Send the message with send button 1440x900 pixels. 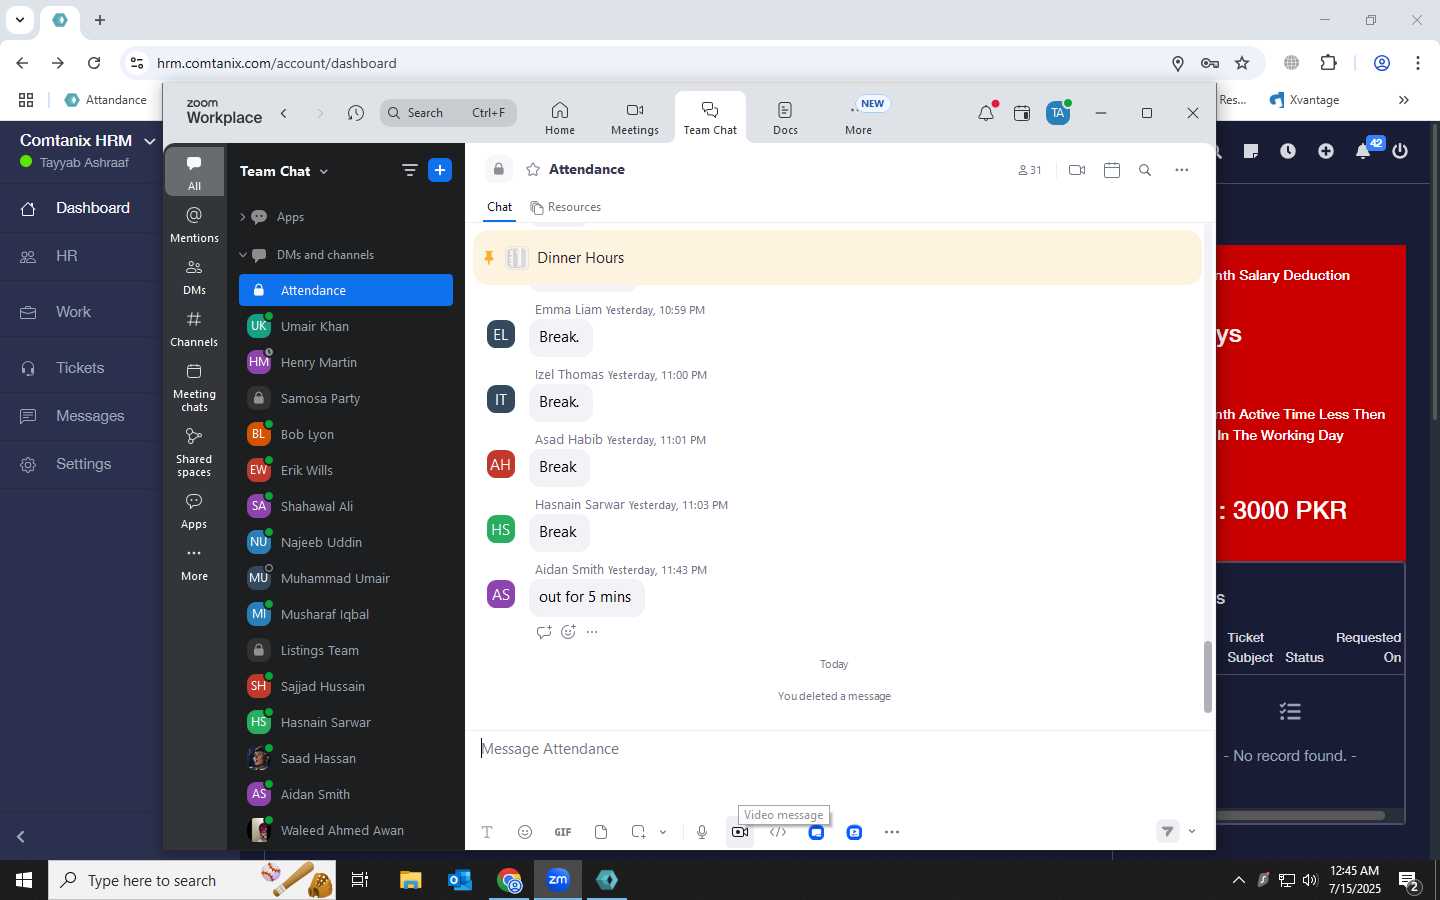[1167, 831]
